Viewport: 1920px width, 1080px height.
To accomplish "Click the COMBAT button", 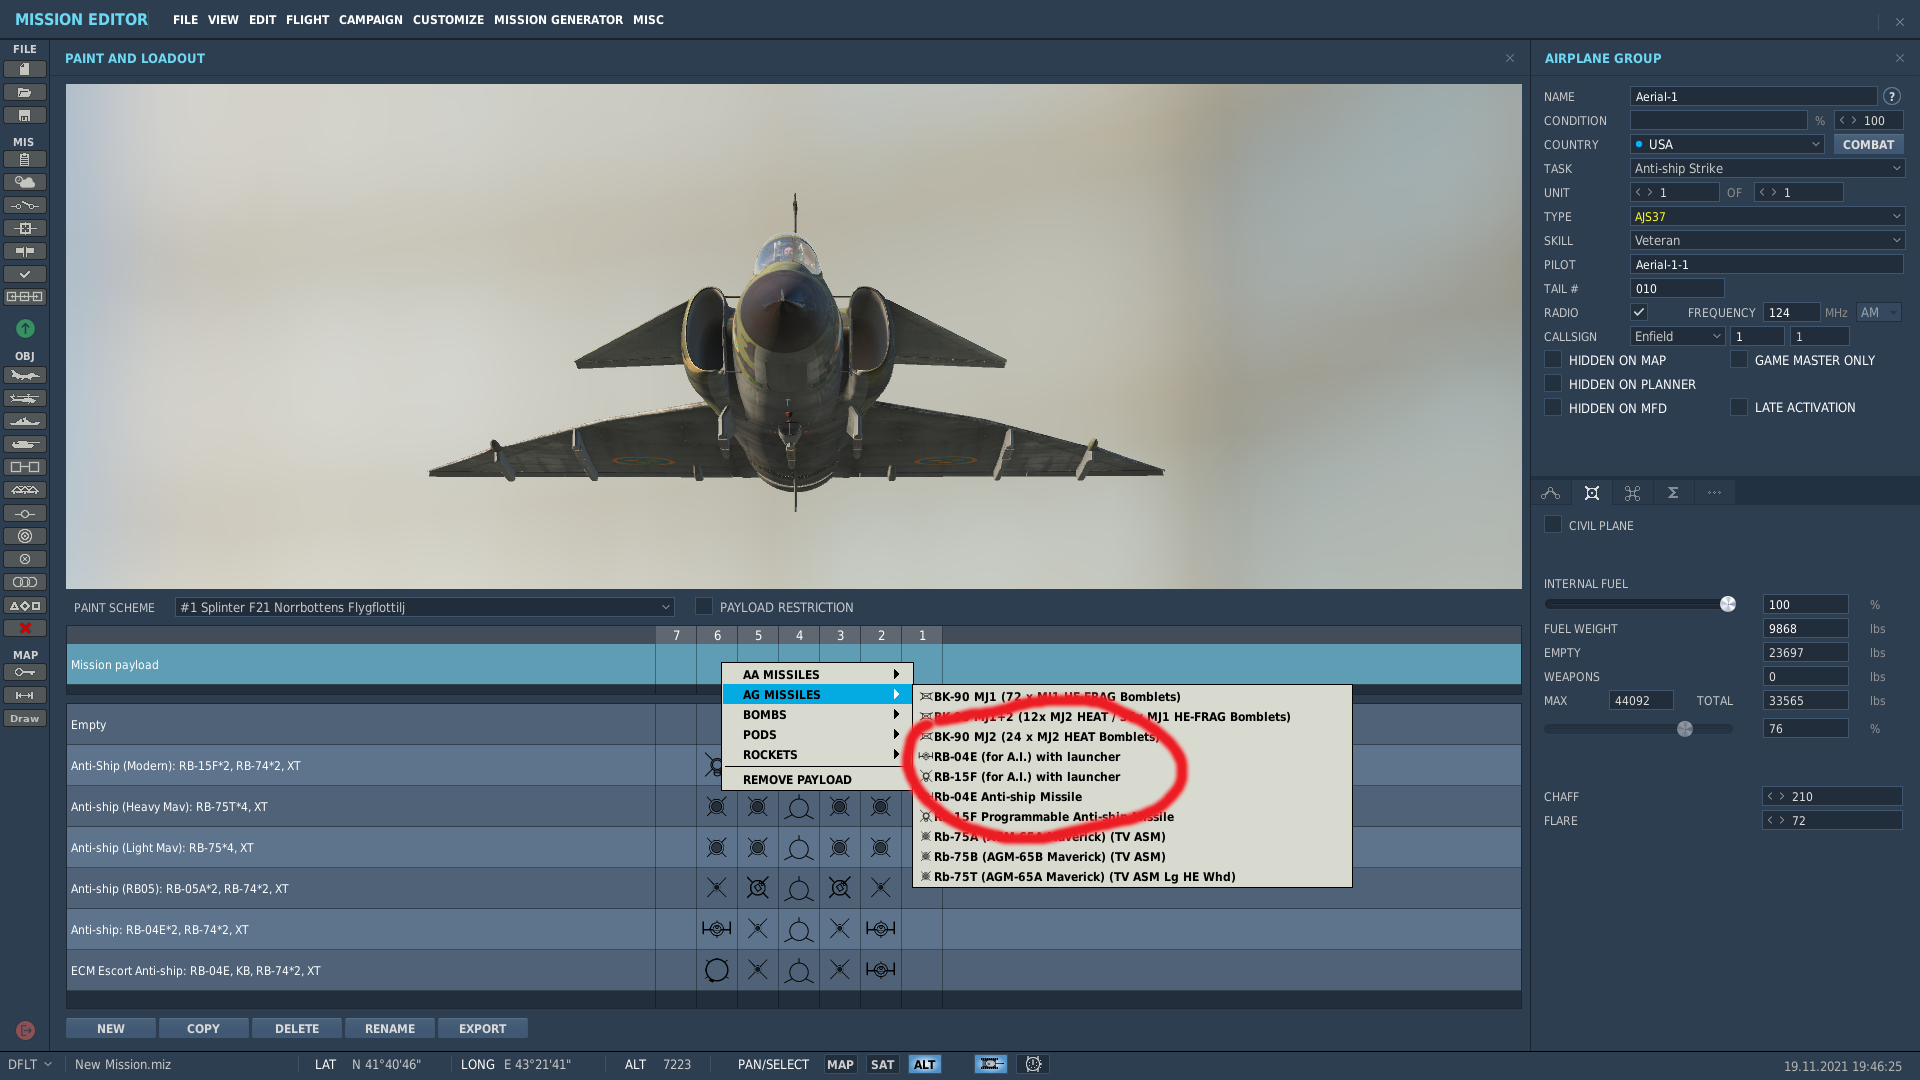I will (1868, 144).
